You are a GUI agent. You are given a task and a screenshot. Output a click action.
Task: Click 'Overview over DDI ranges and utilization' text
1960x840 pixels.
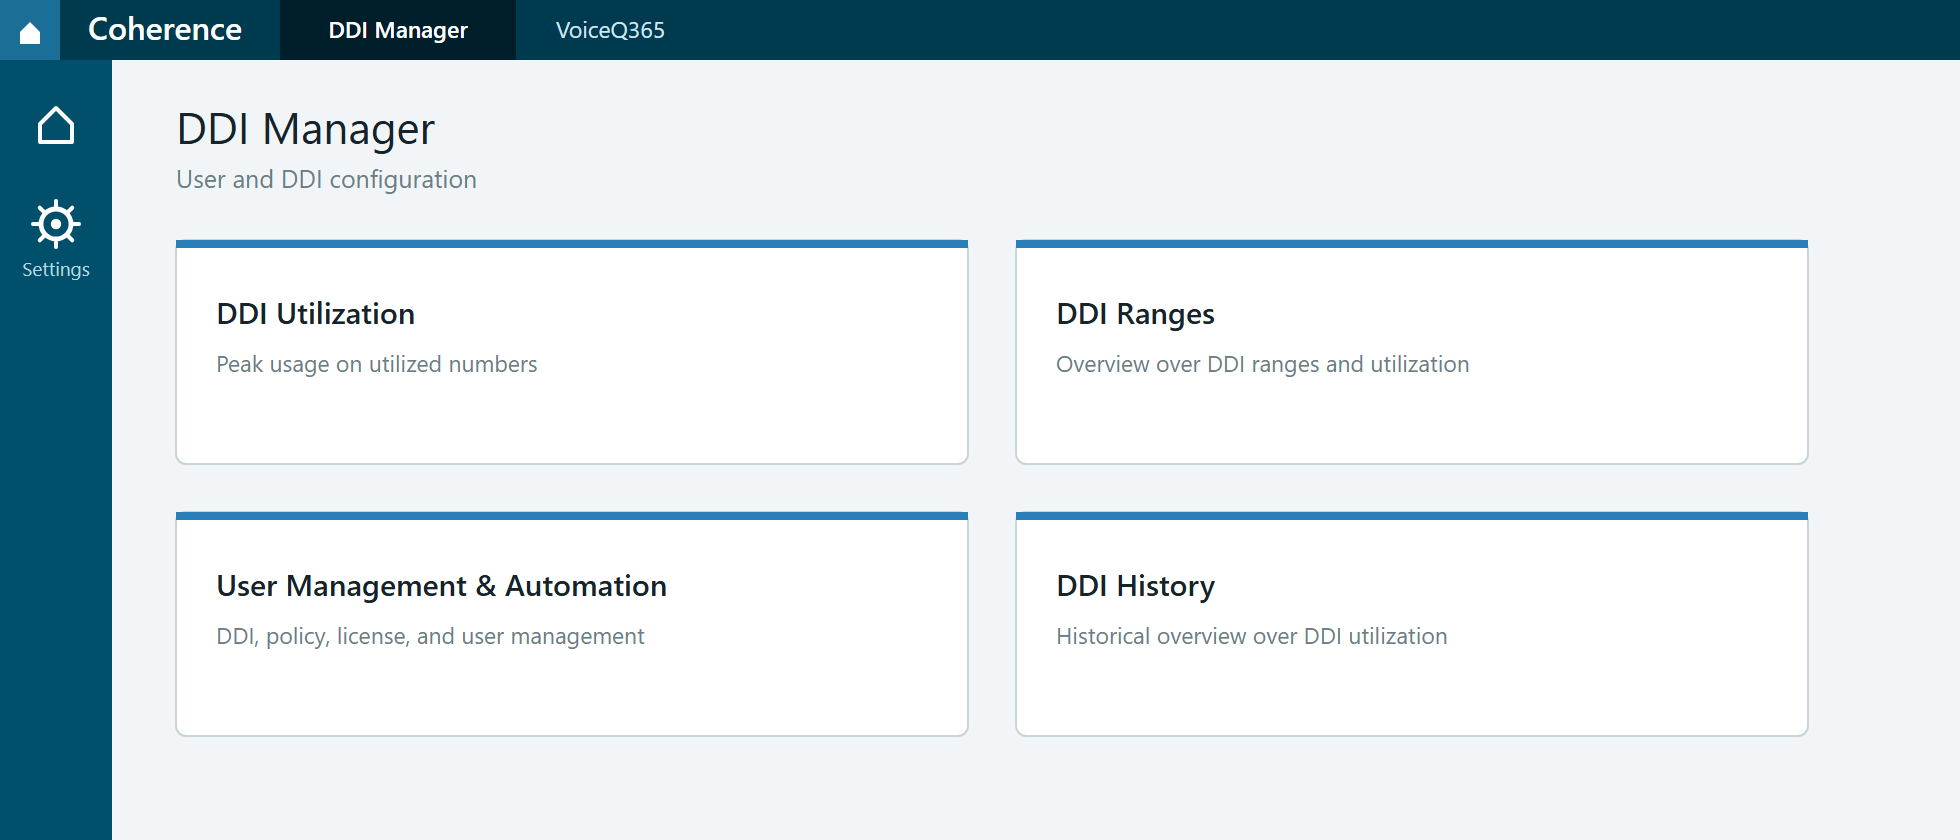pos(1263,364)
